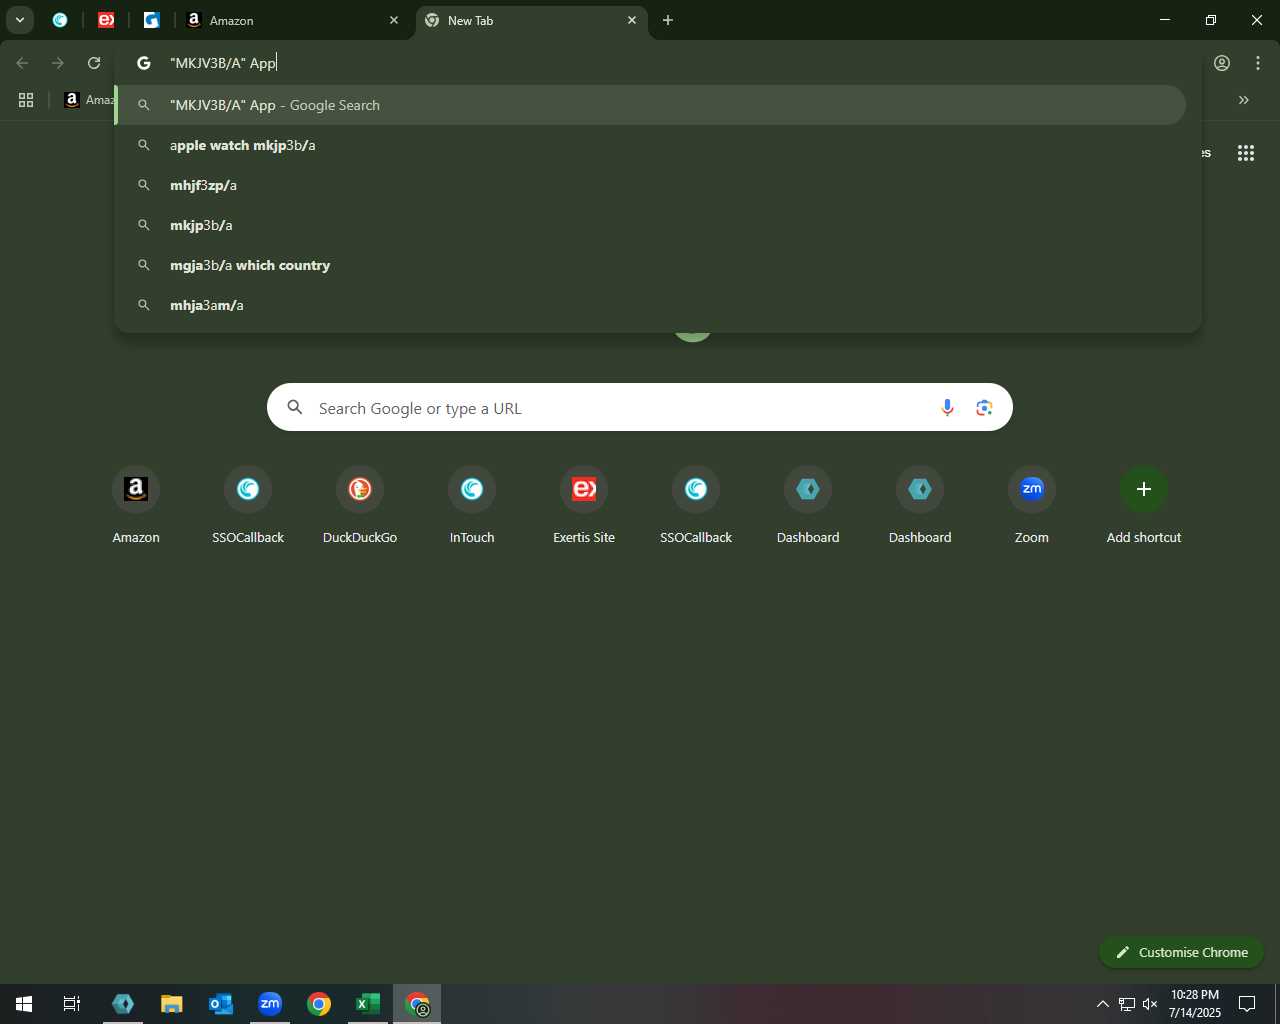Switch to the Exertis pinned tab
Screen dimensions: 1280x1024
pos(106,20)
